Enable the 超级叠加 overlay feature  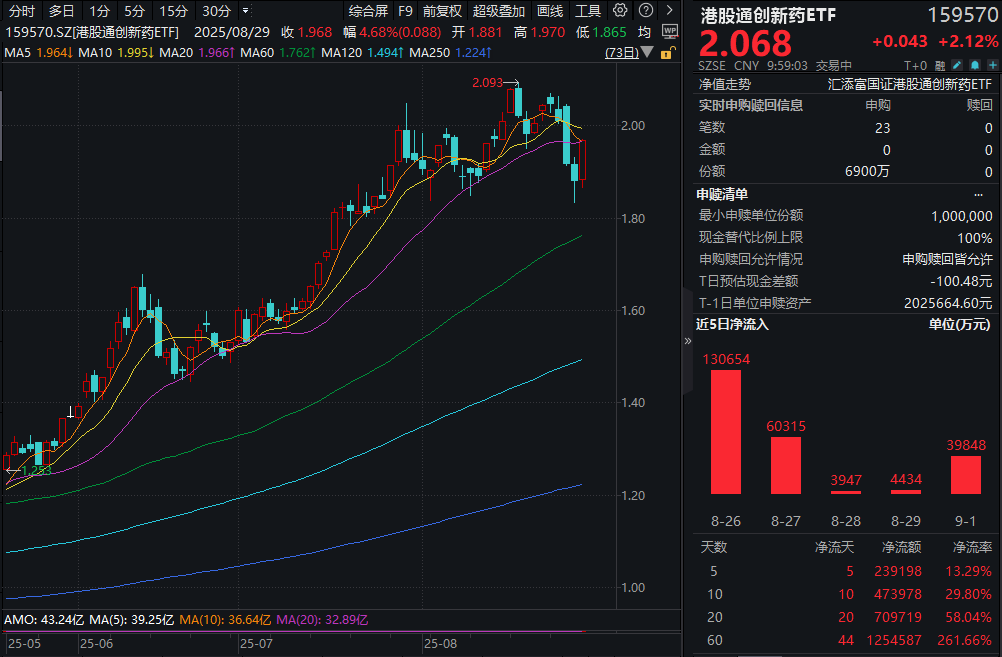tap(499, 11)
